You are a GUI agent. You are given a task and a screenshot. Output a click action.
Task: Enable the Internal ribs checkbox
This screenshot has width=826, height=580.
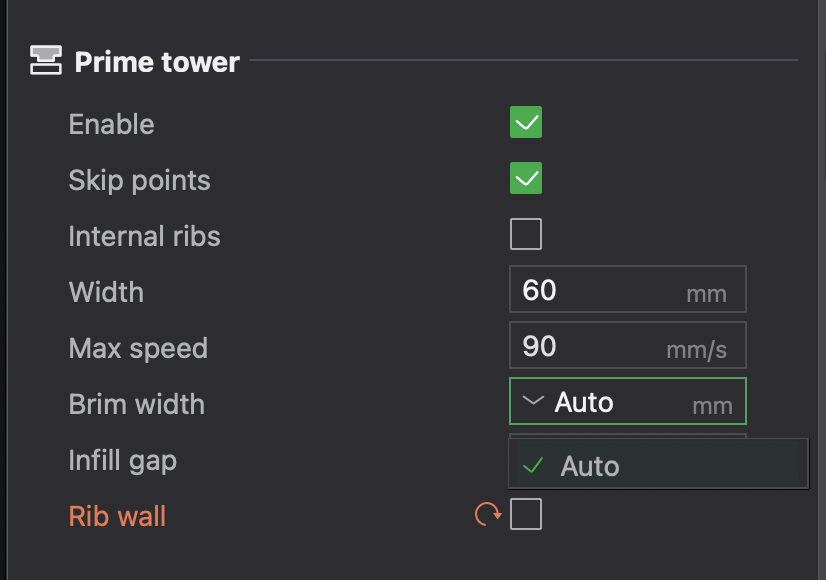(x=526, y=234)
